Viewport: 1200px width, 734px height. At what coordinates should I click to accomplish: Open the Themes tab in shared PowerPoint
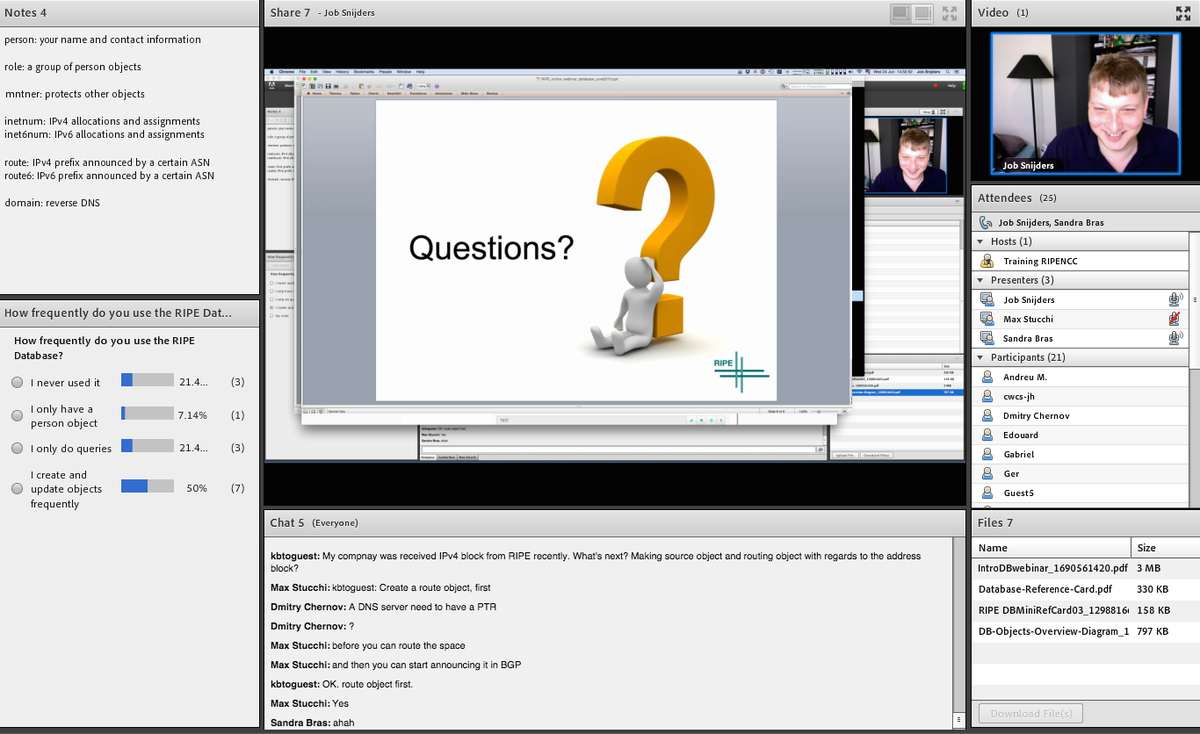coord(336,93)
